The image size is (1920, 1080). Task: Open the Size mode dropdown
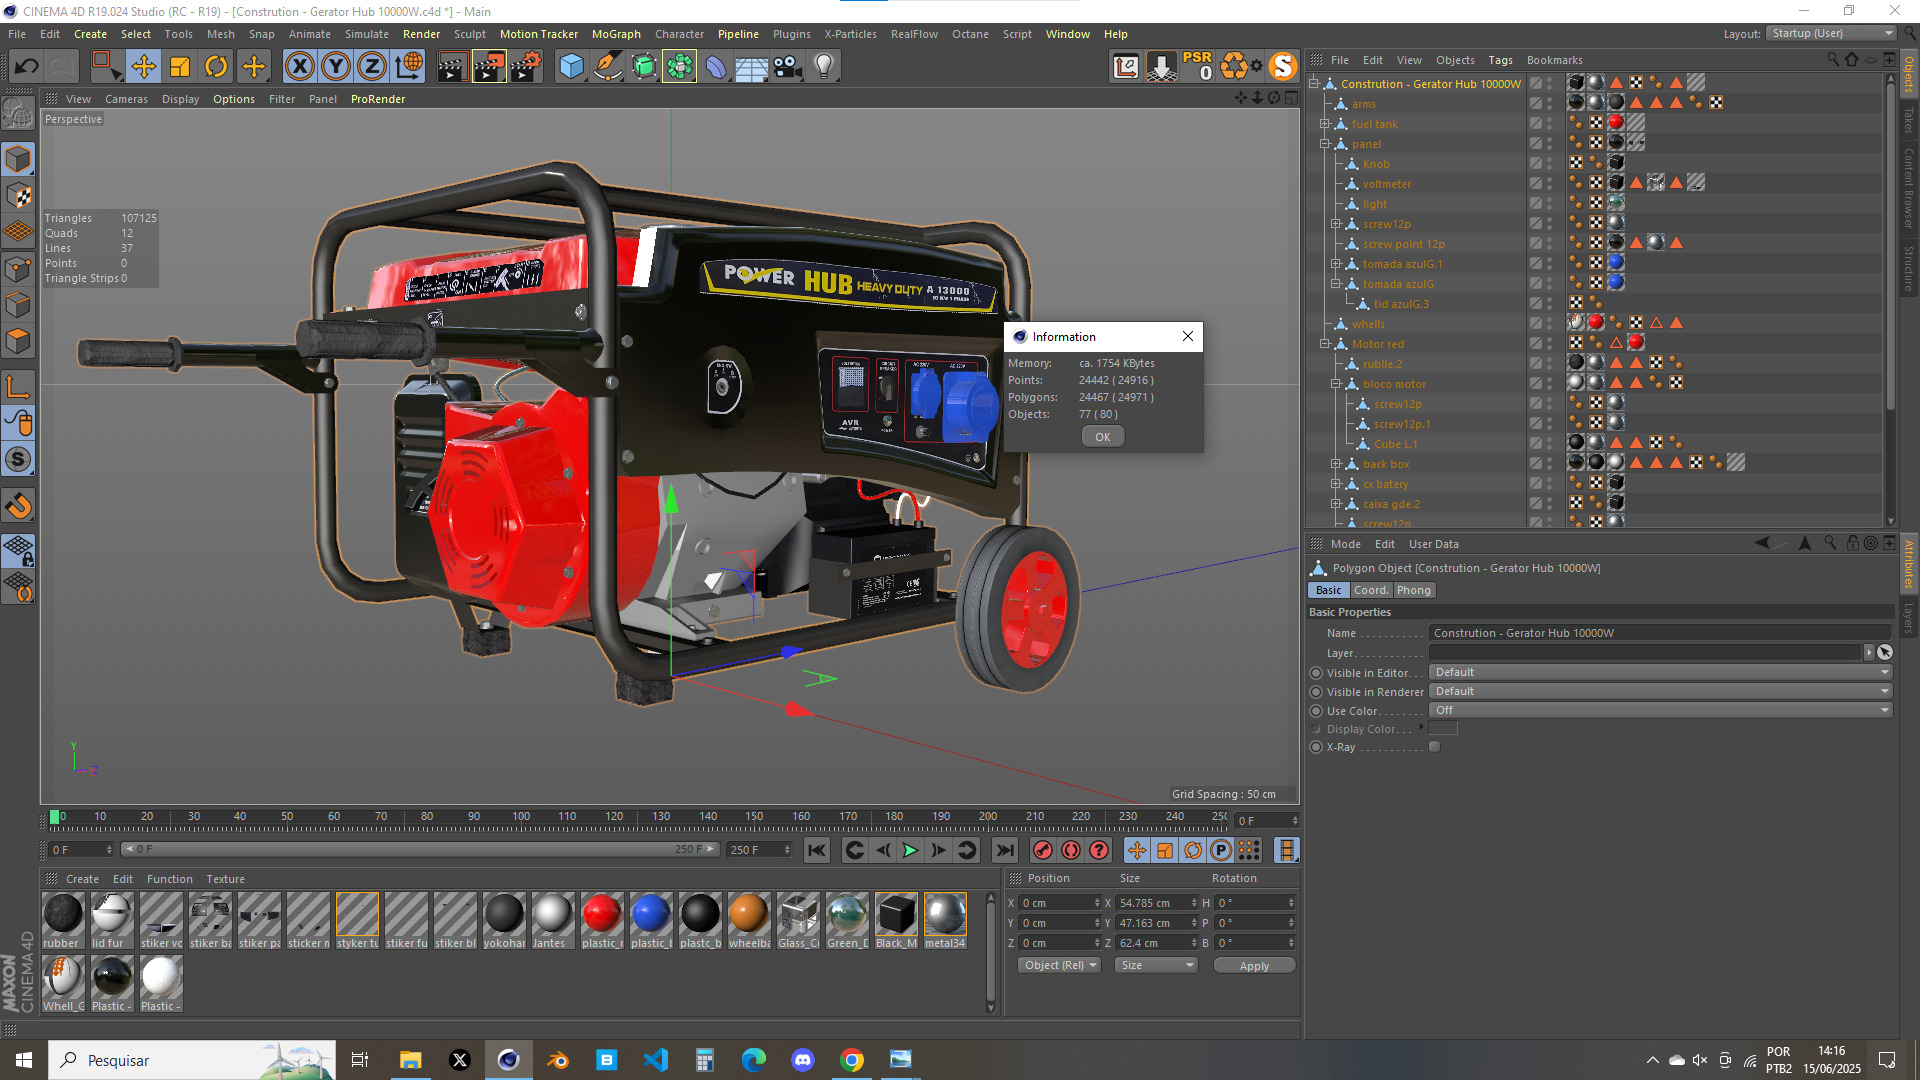(1157, 965)
